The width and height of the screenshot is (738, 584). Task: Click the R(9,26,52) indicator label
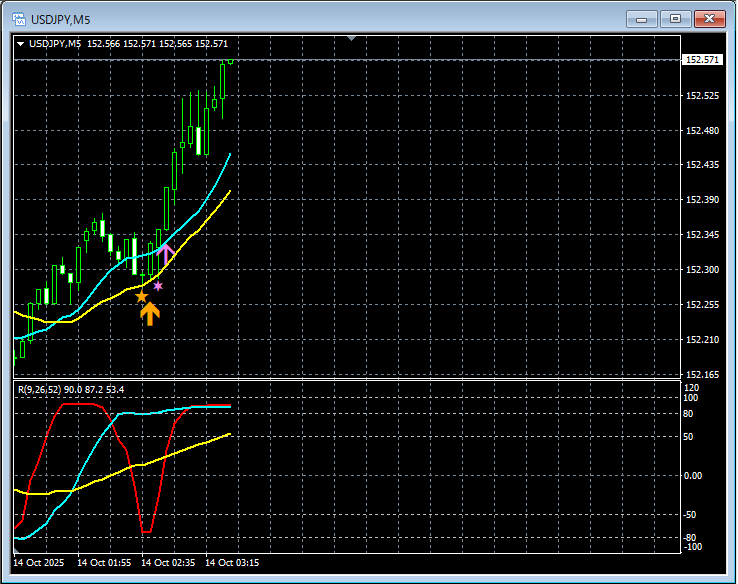click(40, 390)
